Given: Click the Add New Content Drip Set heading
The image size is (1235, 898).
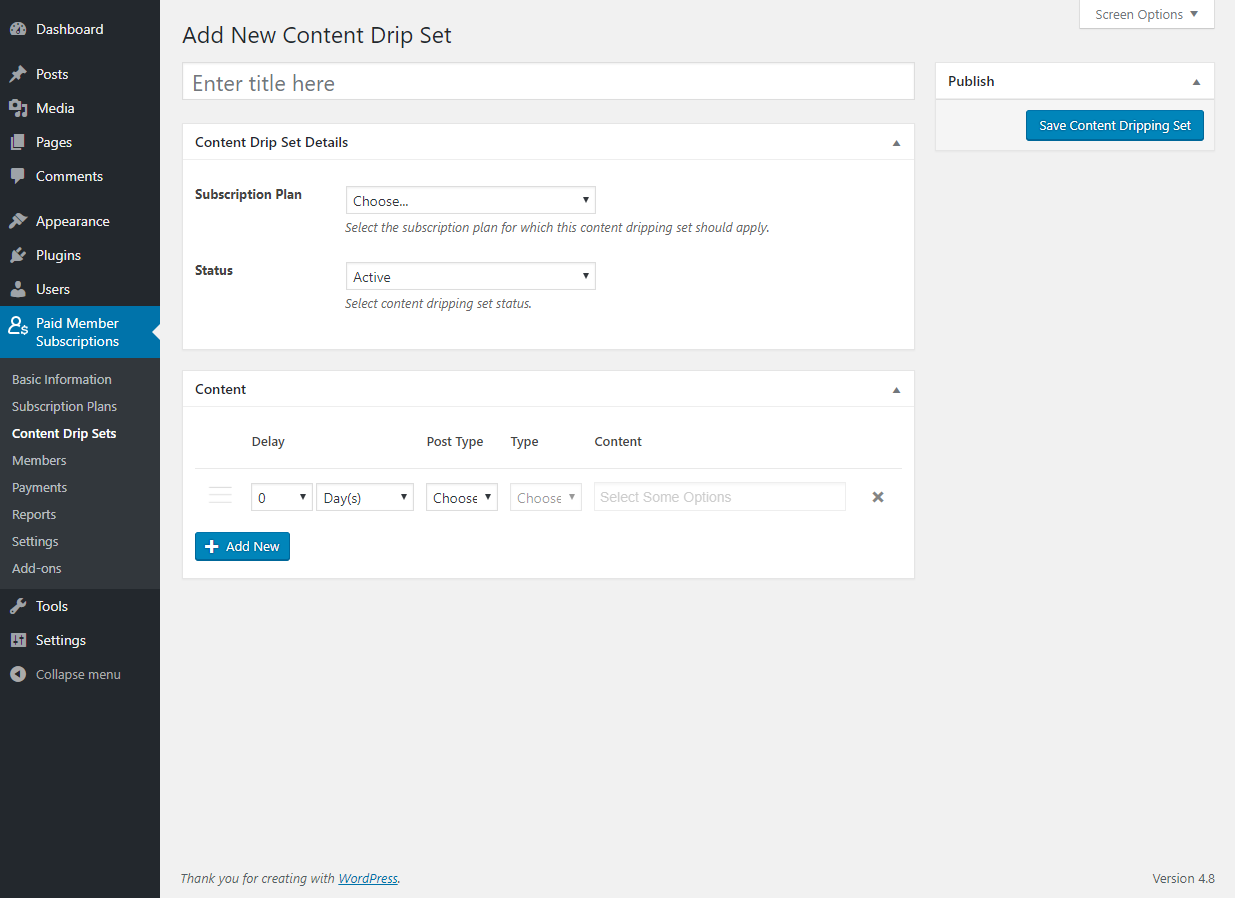Looking at the screenshot, I should pyautogui.click(x=317, y=35).
